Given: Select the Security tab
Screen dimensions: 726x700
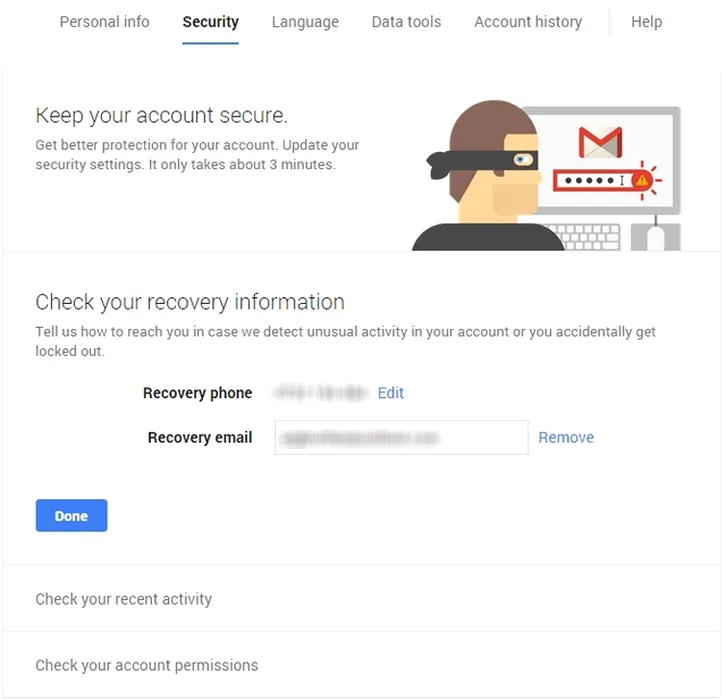Looking at the screenshot, I should 211,22.
